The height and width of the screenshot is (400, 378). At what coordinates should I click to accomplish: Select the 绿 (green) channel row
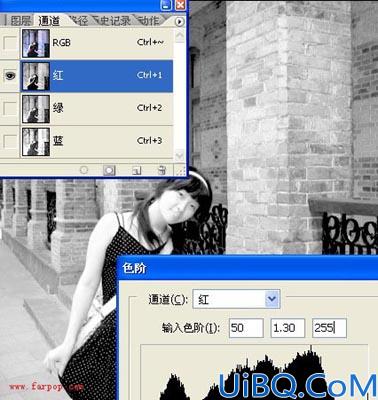tap(96, 109)
